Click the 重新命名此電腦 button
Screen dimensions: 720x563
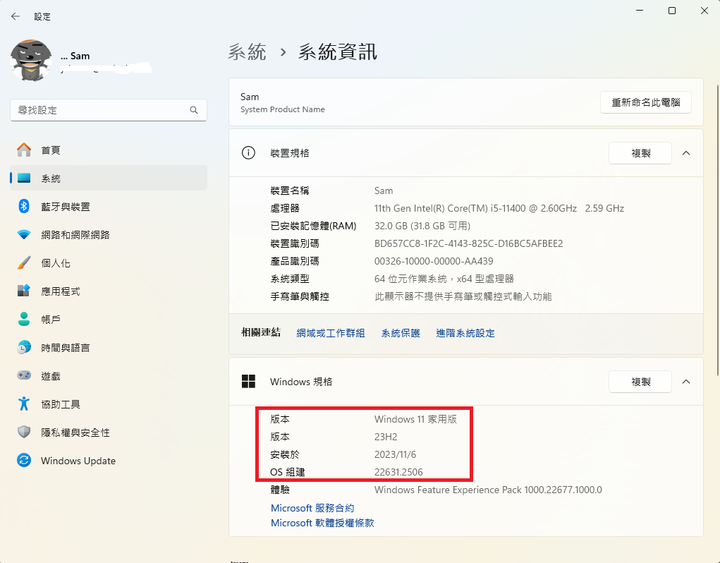tap(646, 102)
